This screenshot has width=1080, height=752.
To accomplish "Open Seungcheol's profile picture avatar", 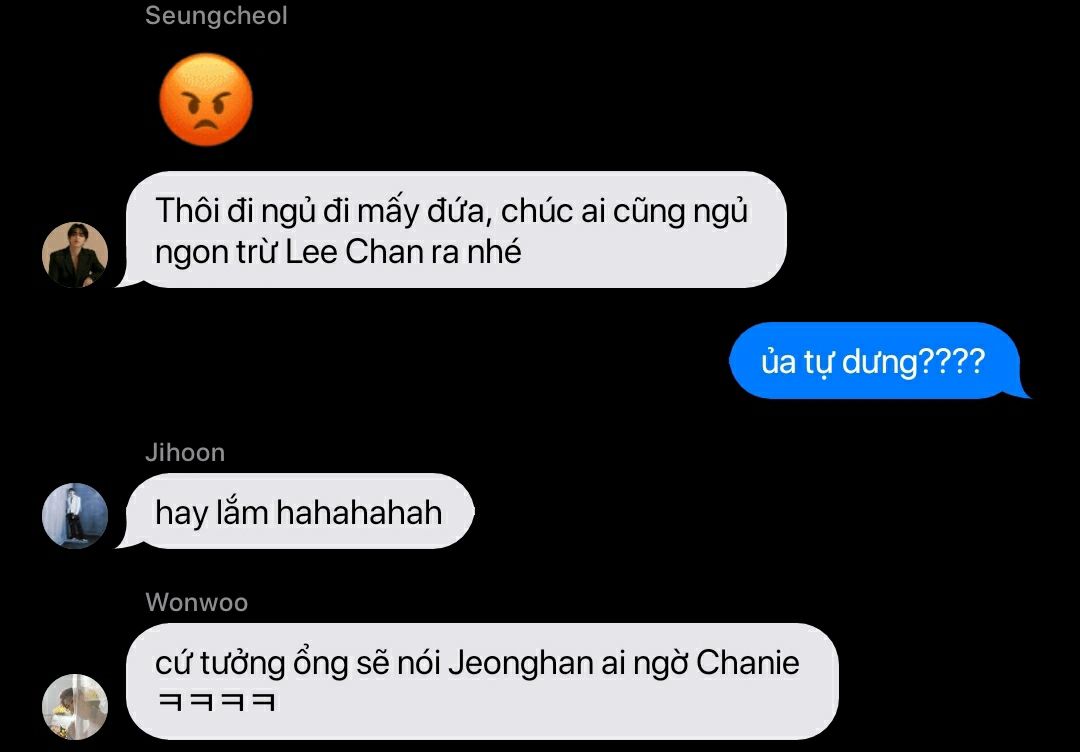I will pos(75,255).
